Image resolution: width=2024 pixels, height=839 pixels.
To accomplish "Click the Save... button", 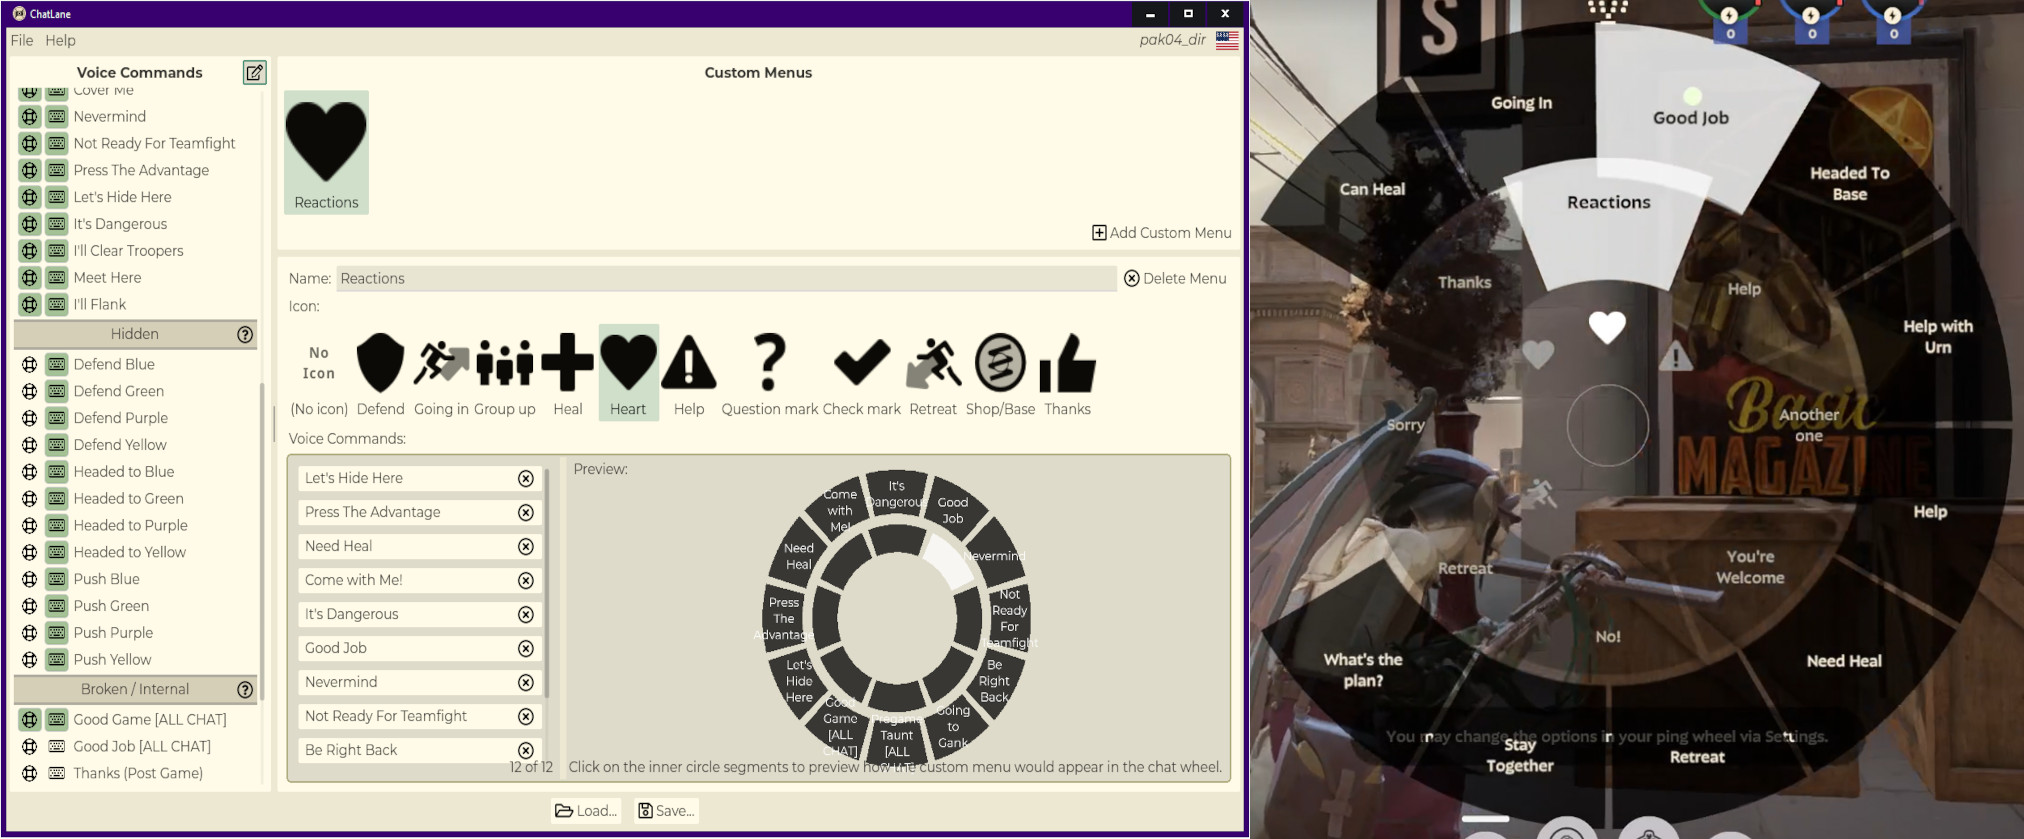I will pos(666,811).
